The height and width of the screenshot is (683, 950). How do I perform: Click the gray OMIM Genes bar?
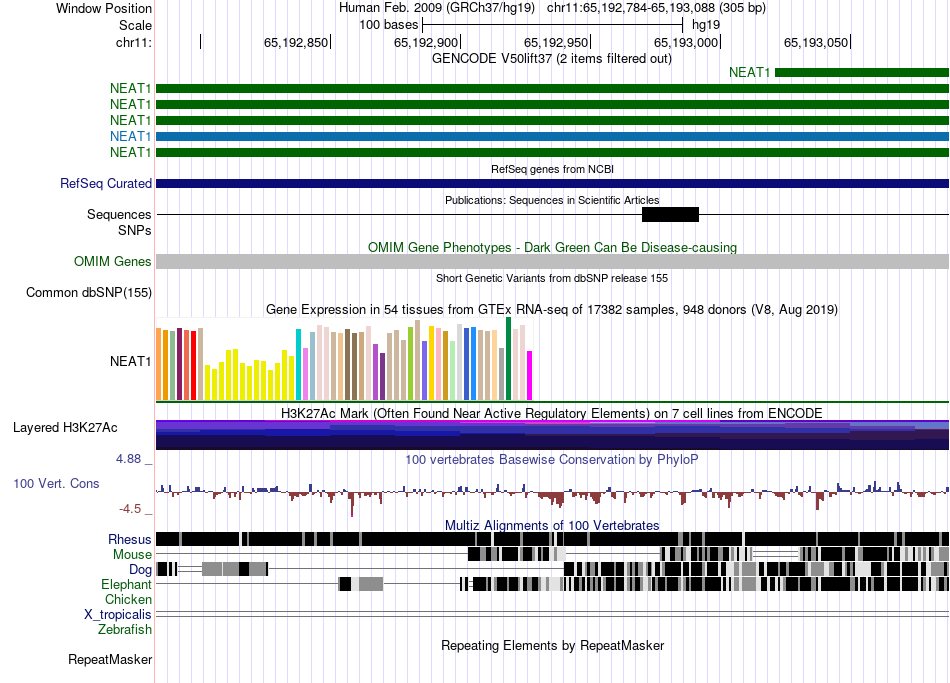point(552,261)
